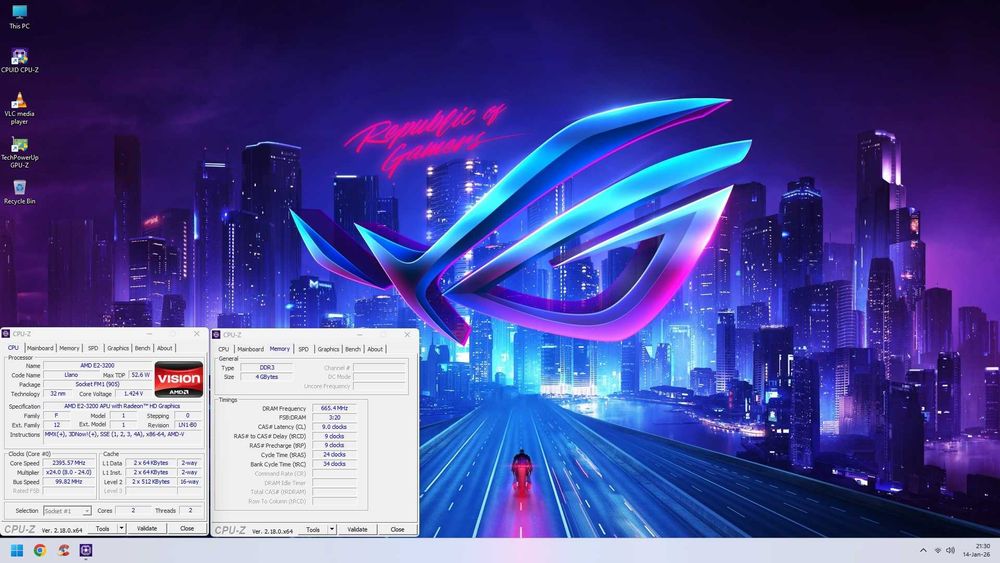
Task: Click the Close button in left CPU-Z window
Action: (187, 529)
